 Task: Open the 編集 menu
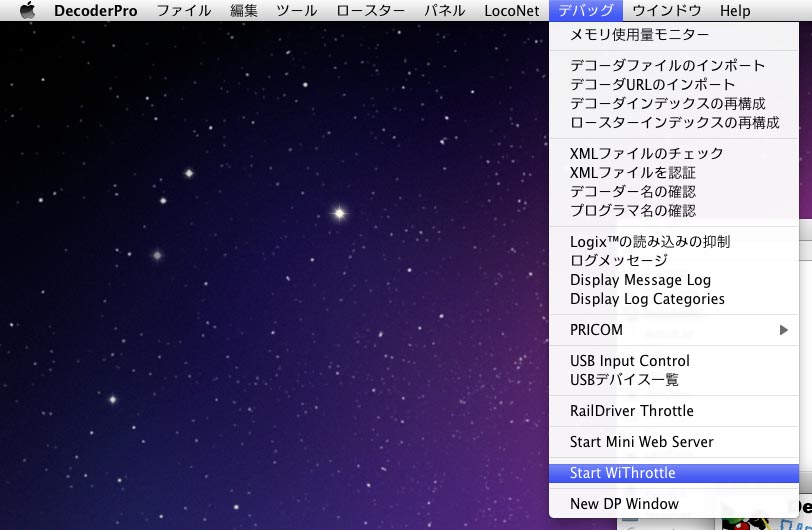pyautogui.click(x=243, y=10)
